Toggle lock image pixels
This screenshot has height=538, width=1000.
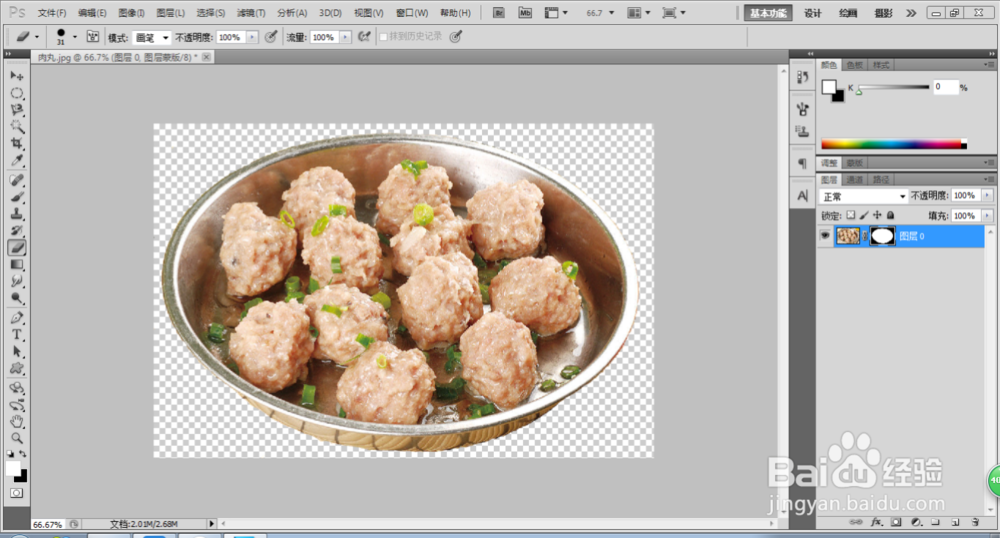[x=864, y=215]
